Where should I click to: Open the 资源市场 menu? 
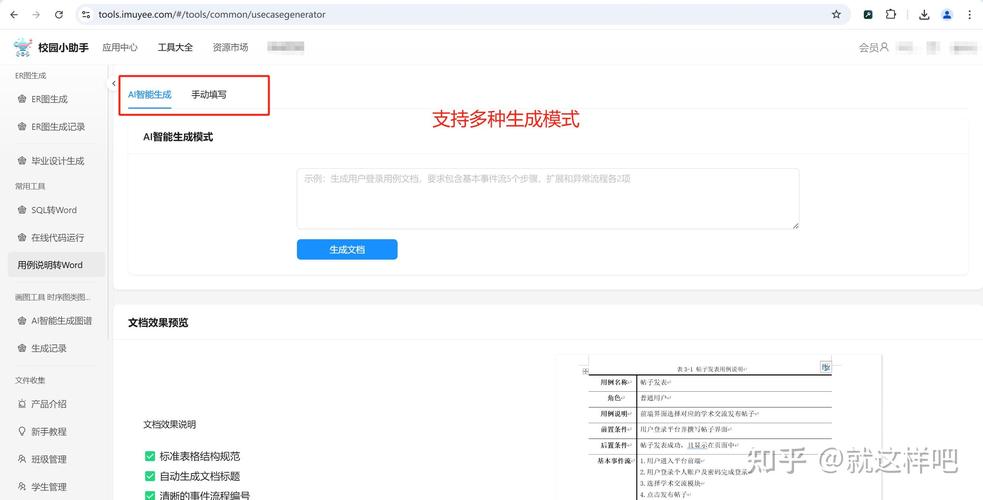tap(230, 47)
